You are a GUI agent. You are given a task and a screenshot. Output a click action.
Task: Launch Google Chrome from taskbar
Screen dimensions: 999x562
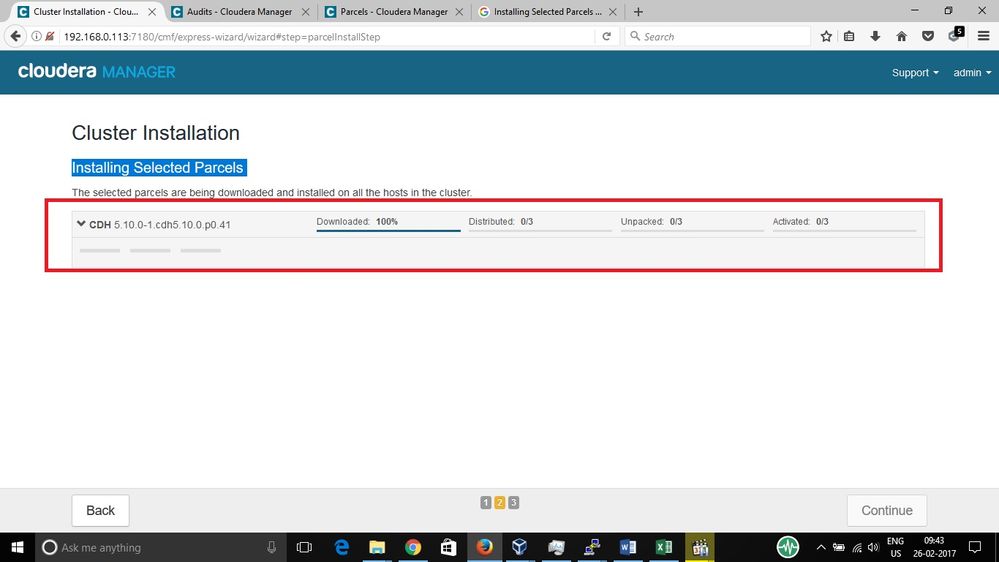[x=413, y=547]
